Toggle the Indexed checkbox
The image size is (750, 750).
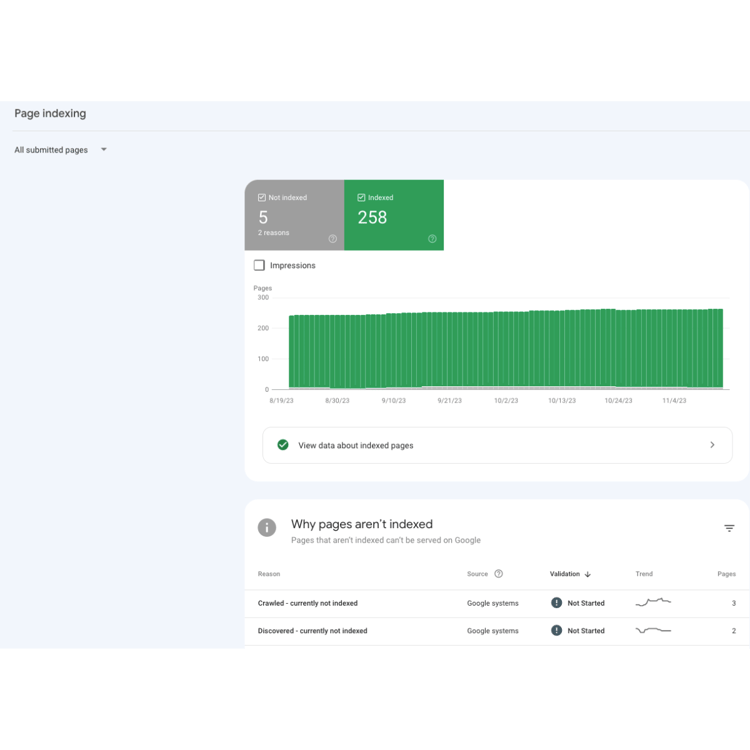click(x=361, y=198)
